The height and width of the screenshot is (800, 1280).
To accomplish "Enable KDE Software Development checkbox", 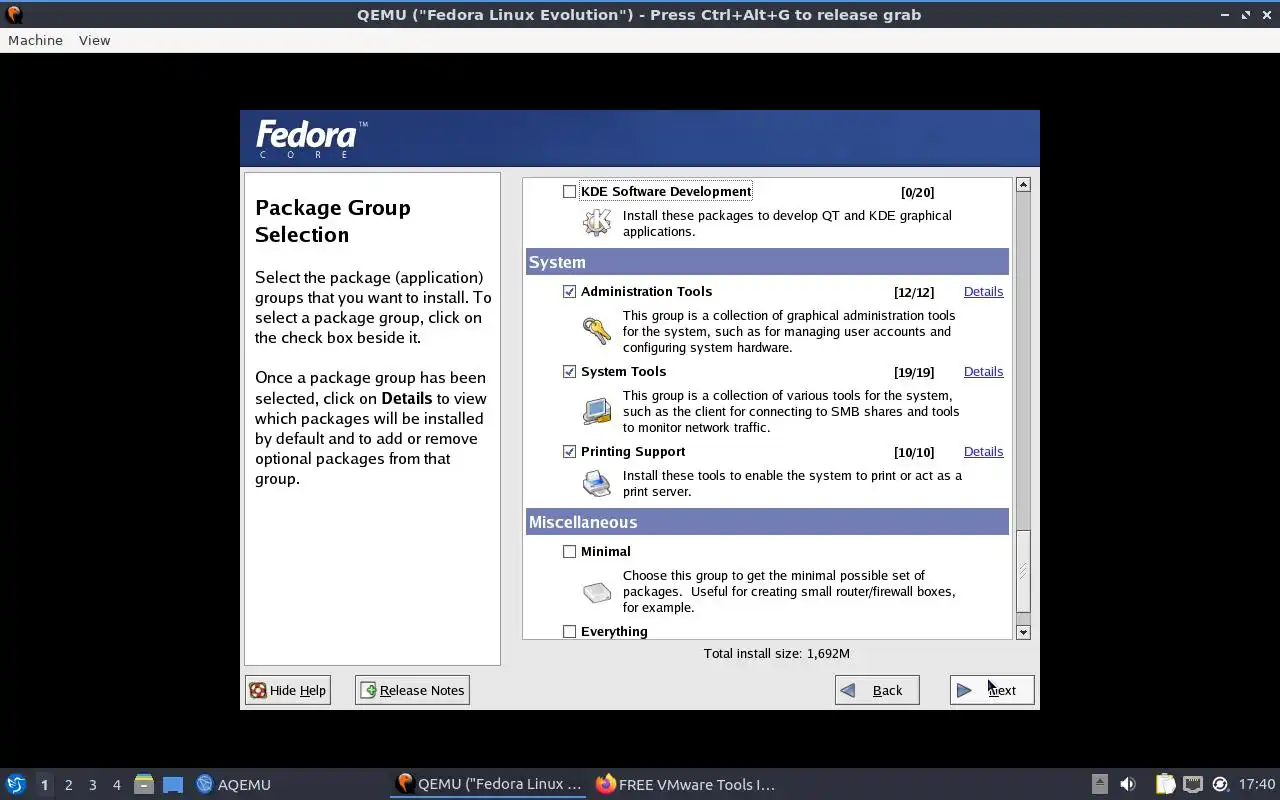I will click(x=569, y=191).
